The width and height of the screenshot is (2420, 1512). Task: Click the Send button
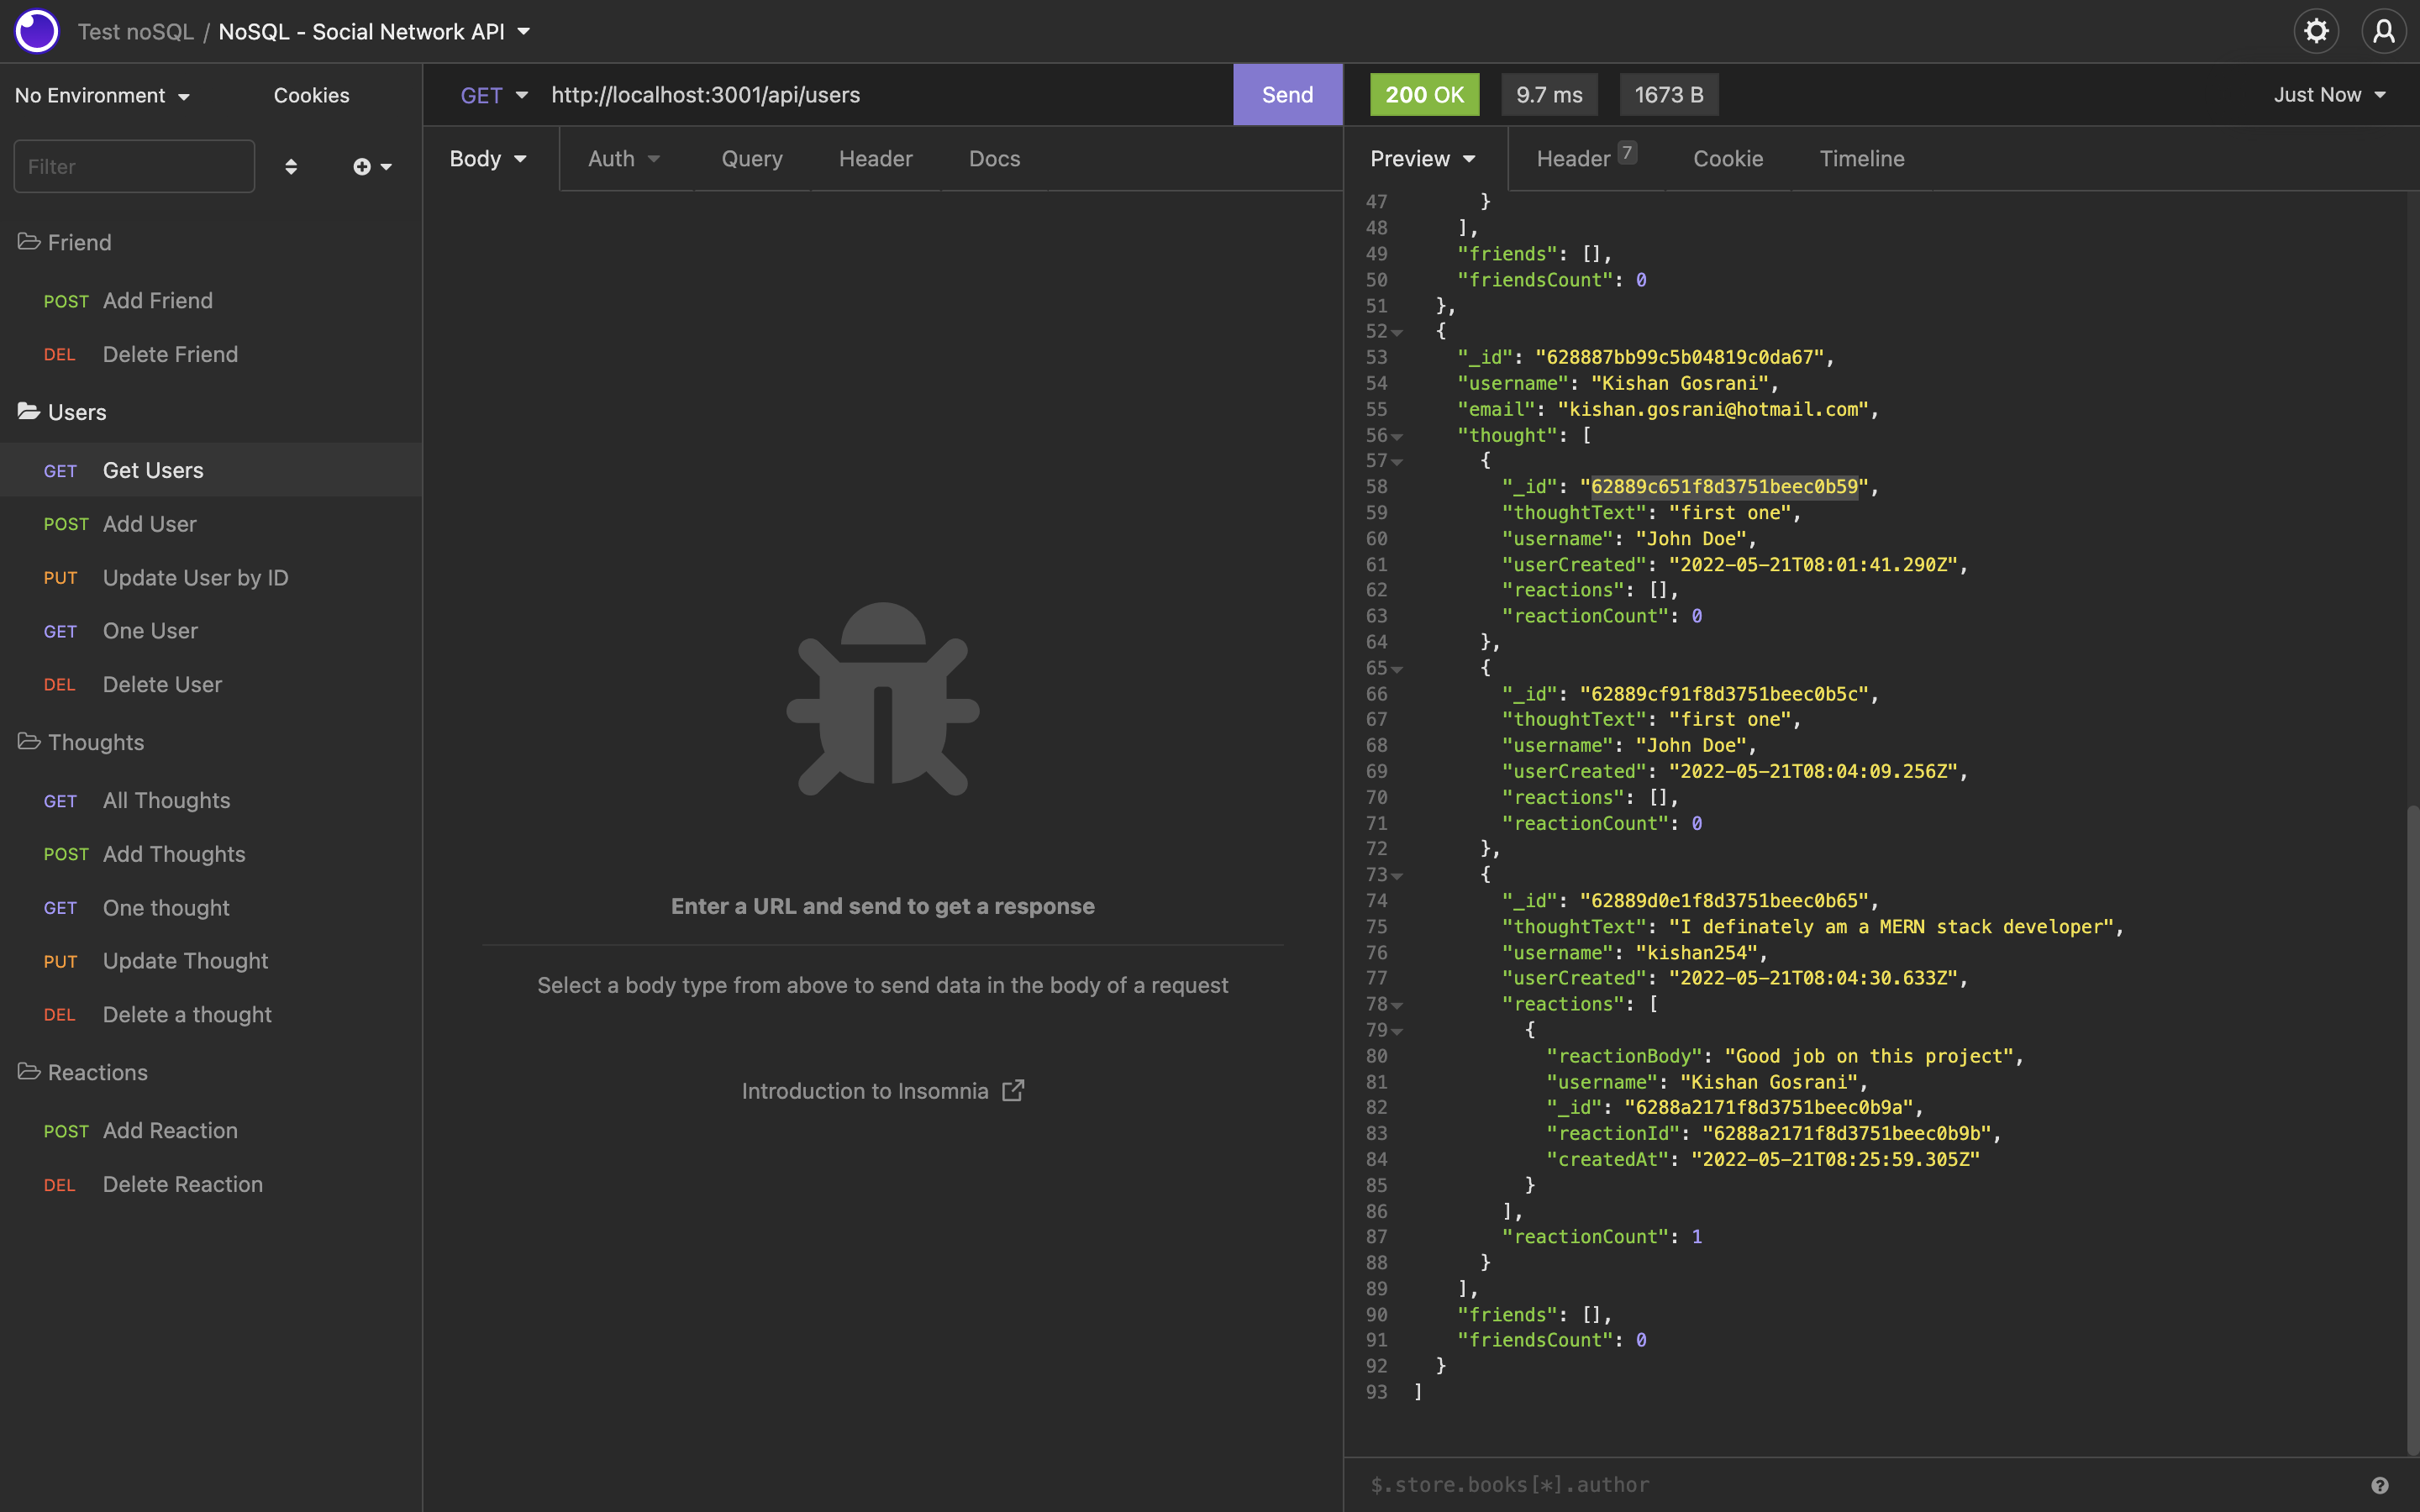point(1286,95)
